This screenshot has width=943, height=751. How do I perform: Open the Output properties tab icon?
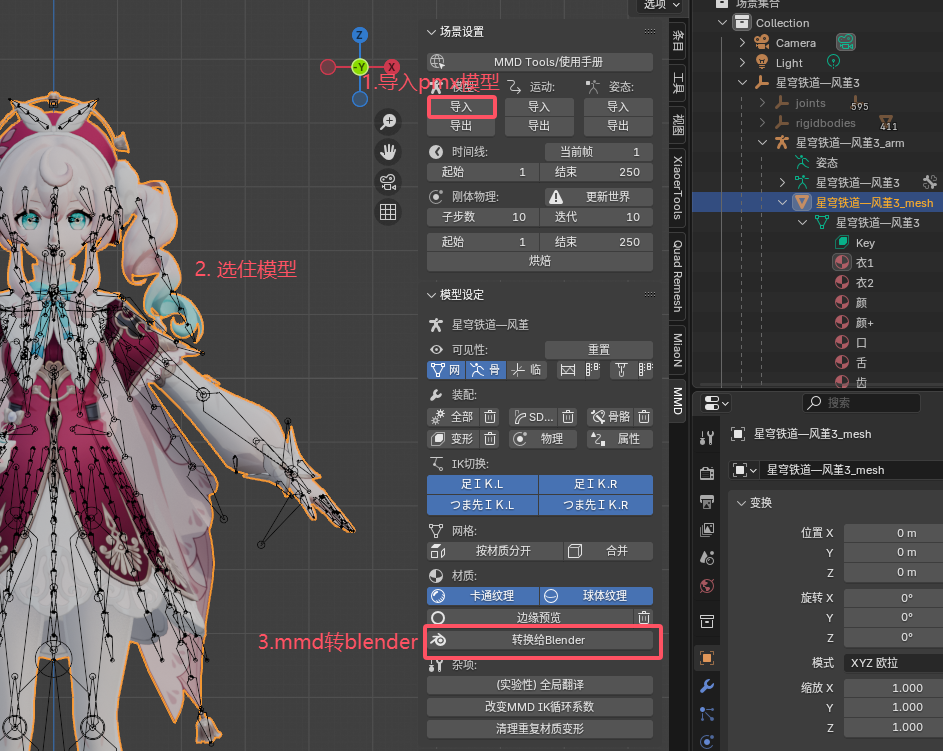(707, 501)
